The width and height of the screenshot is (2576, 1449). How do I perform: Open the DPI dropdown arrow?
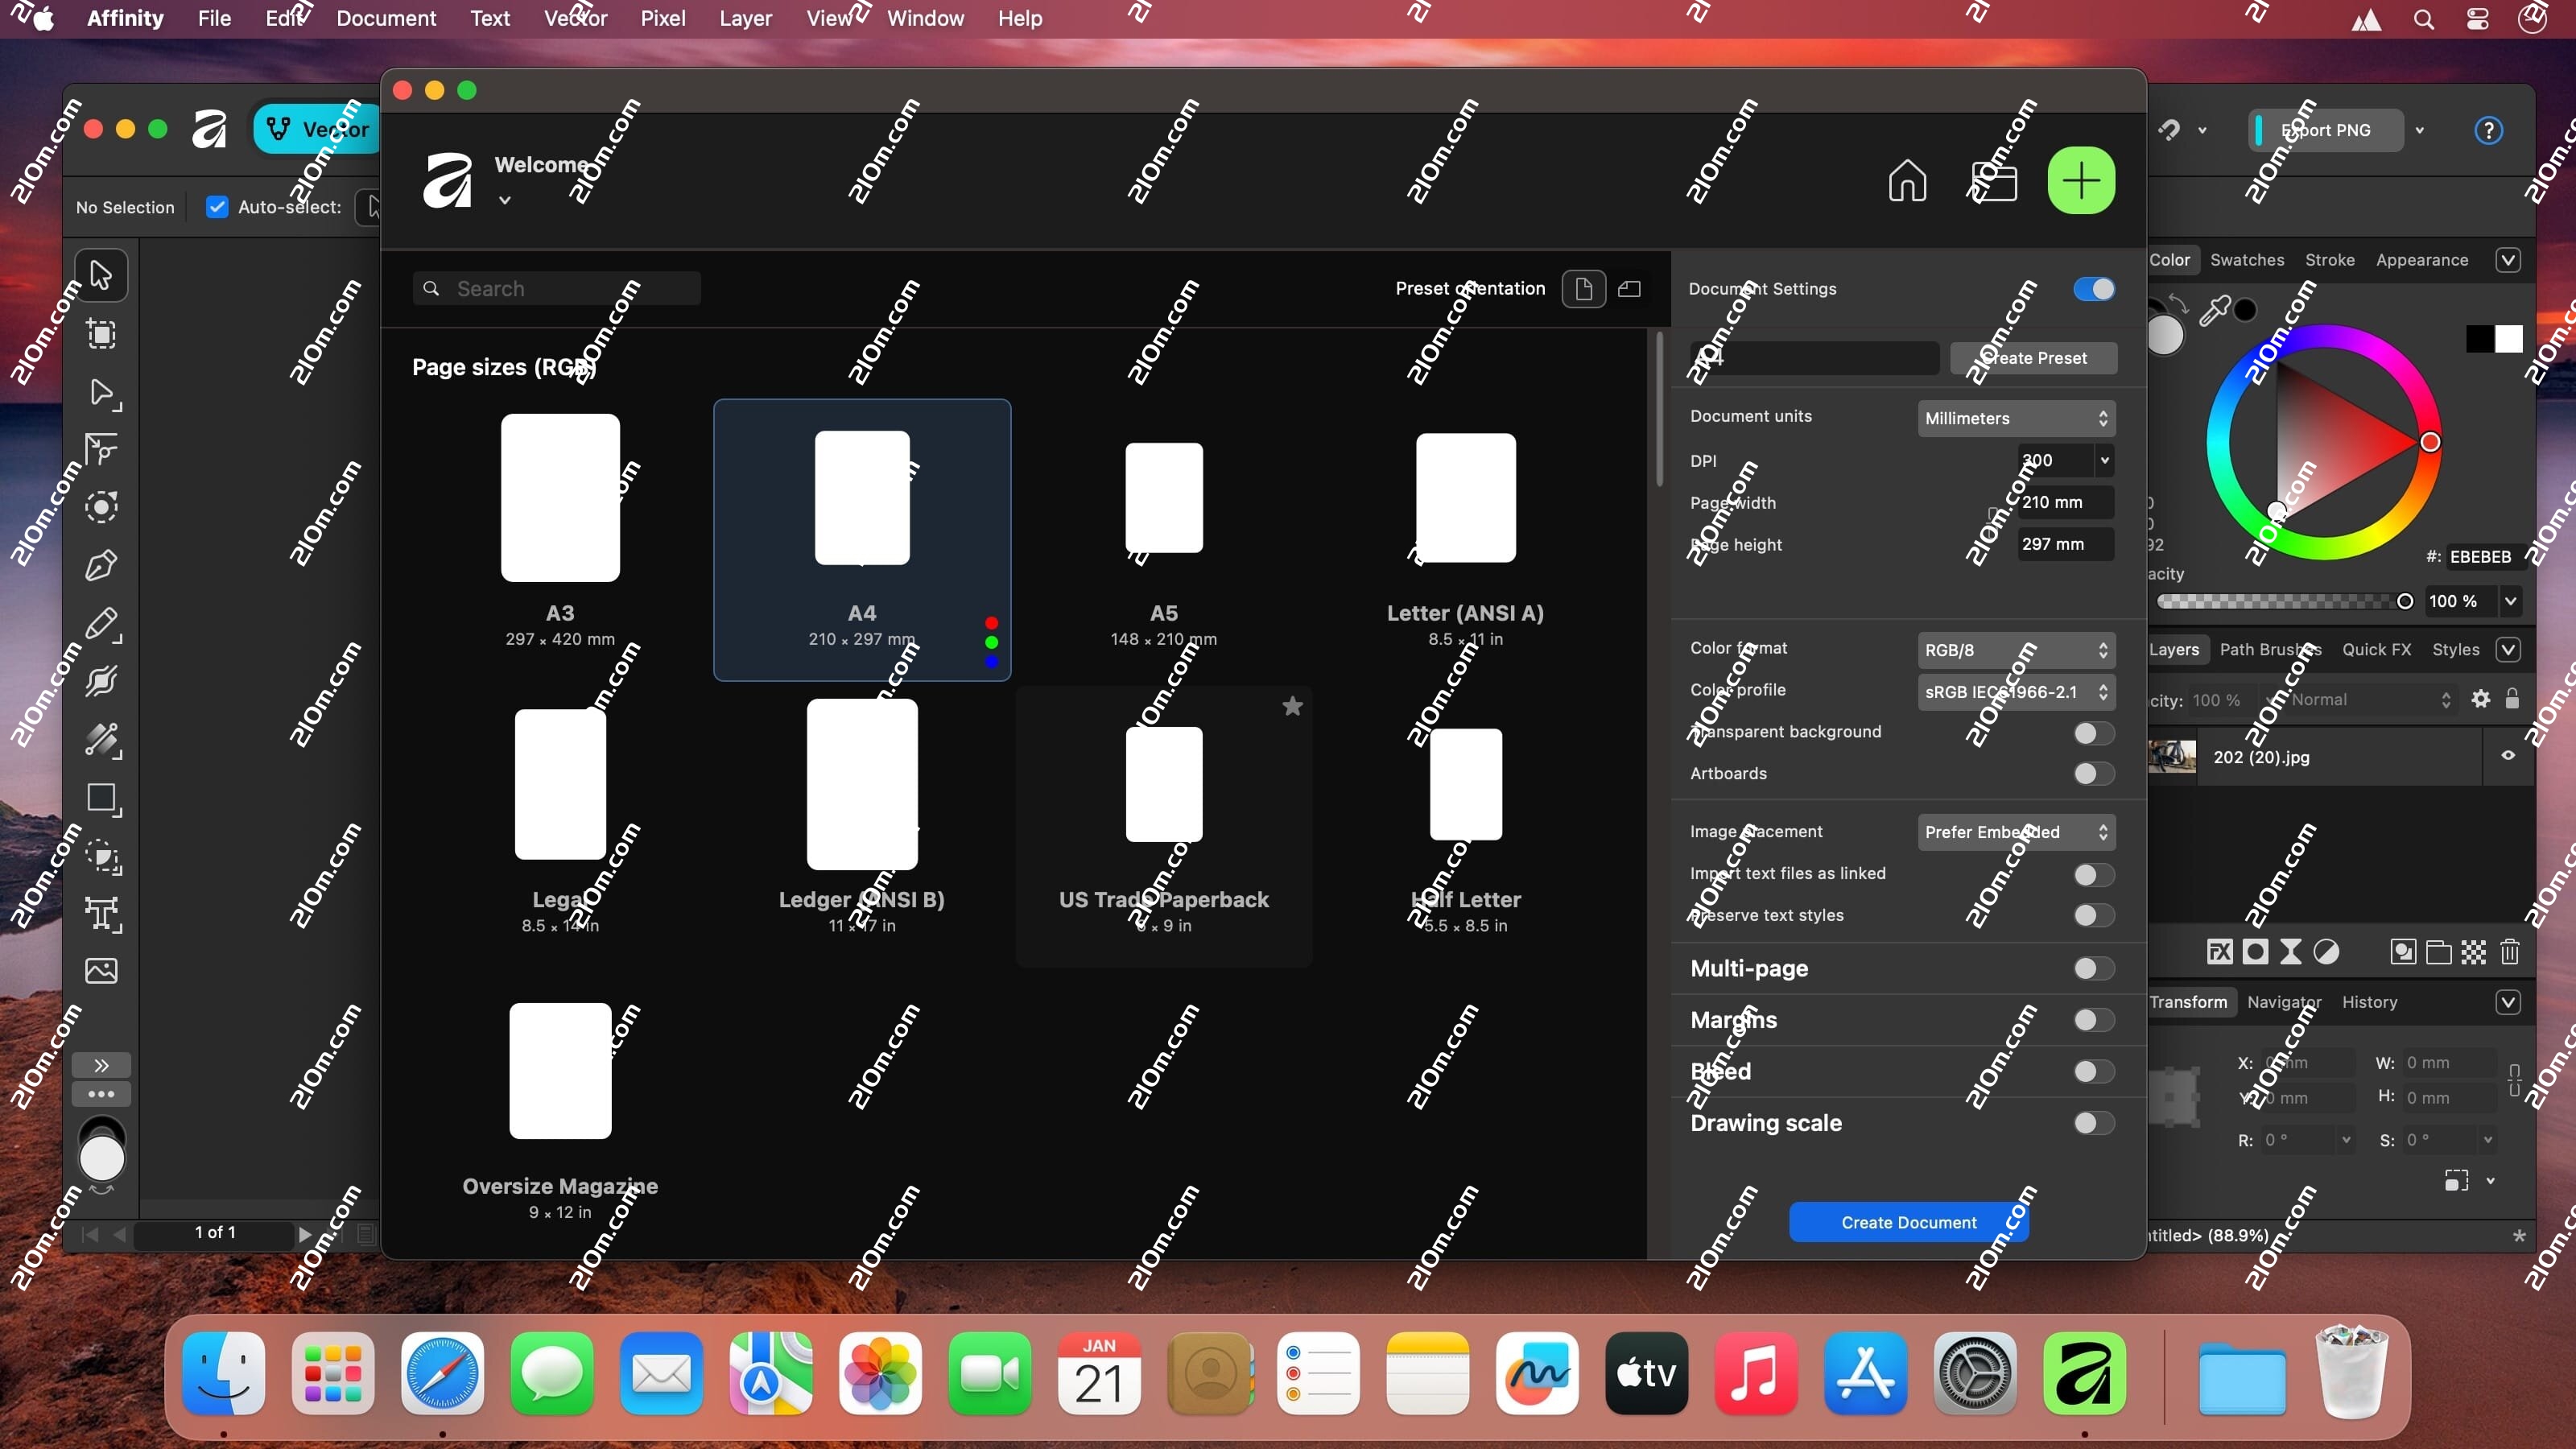(x=2104, y=460)
